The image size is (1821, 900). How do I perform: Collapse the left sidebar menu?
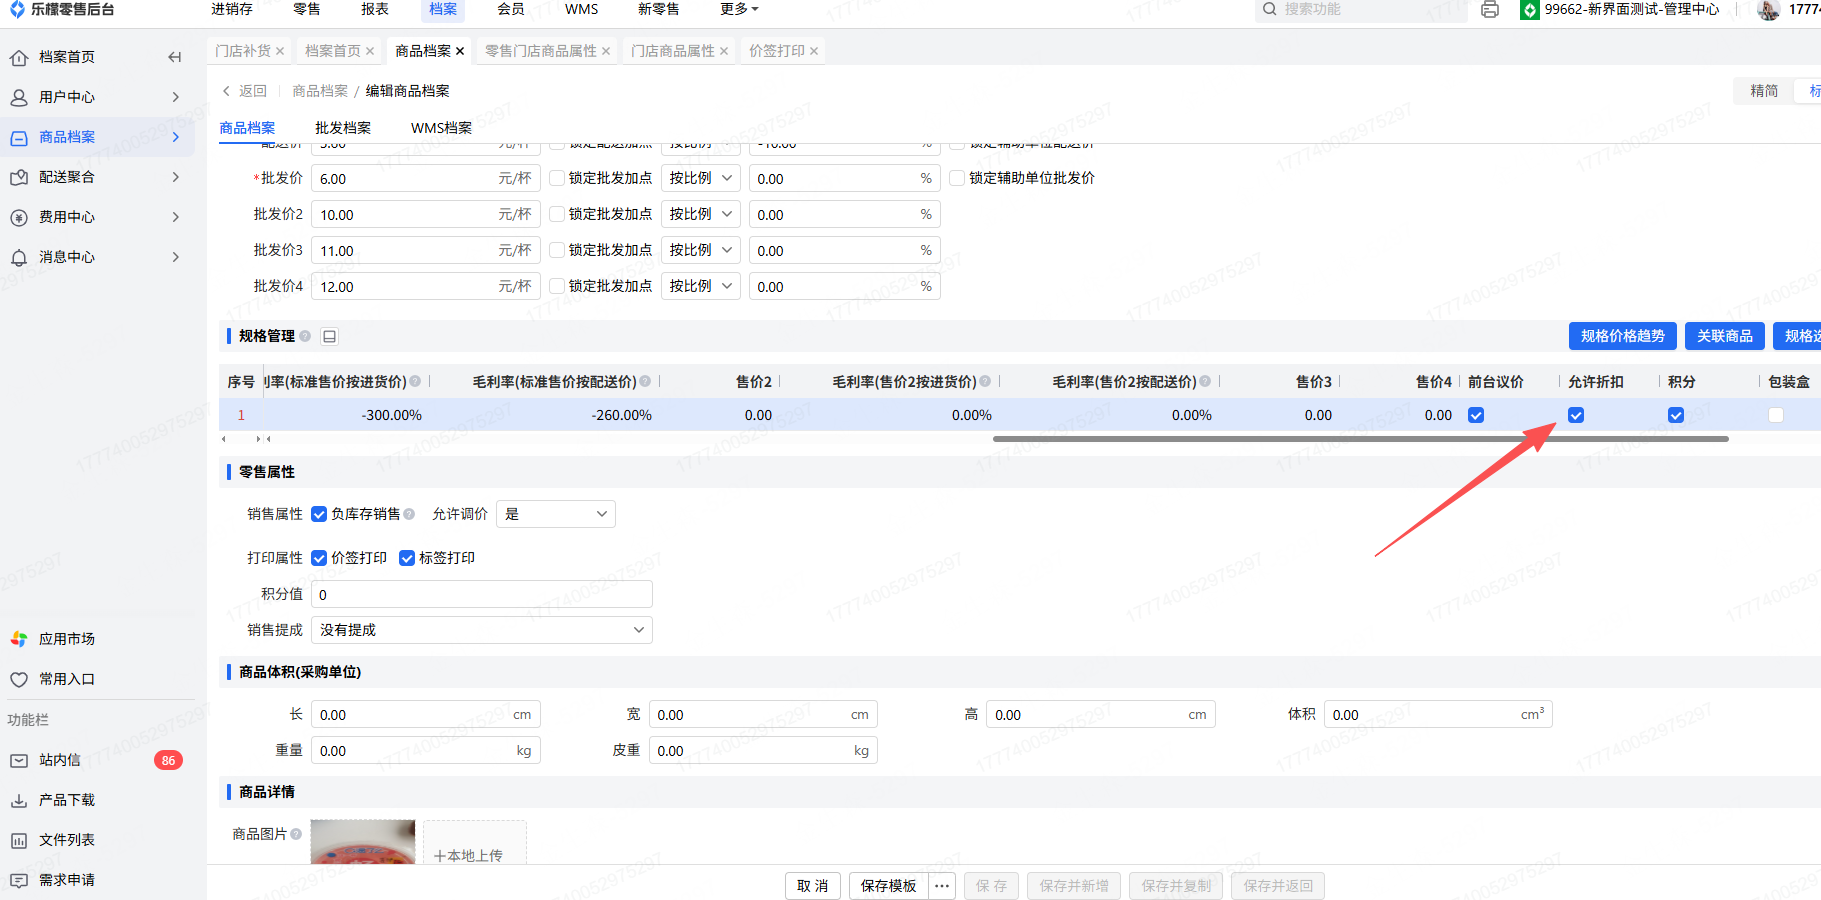coord(175,57)
